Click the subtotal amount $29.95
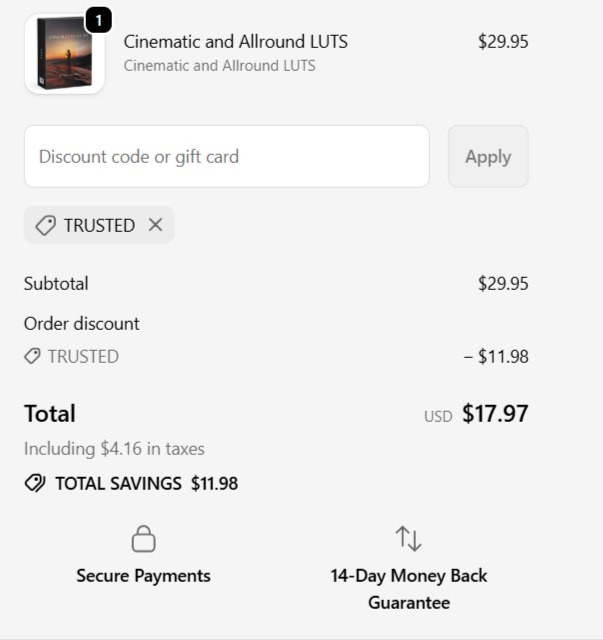Image resolution: width=603 pixels, height=640 pixels. click(x=502, y=283)
